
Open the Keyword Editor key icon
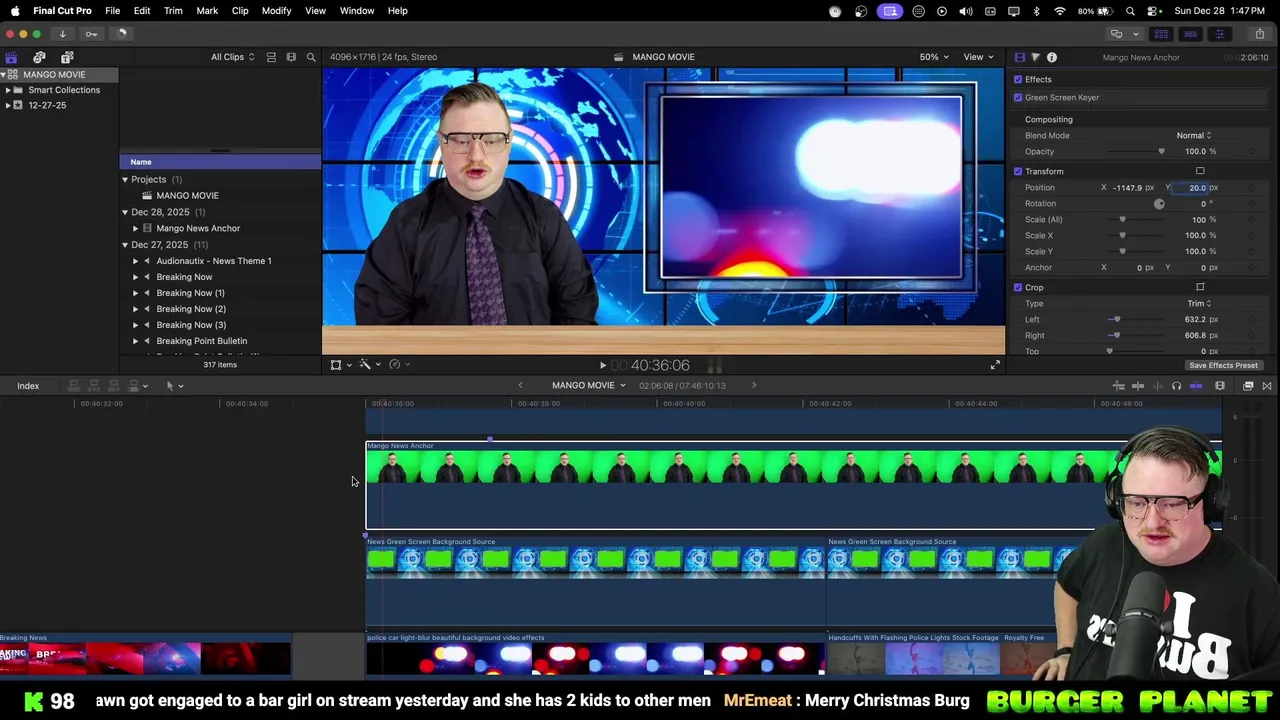pyautogui.click(x=91, y=34)
